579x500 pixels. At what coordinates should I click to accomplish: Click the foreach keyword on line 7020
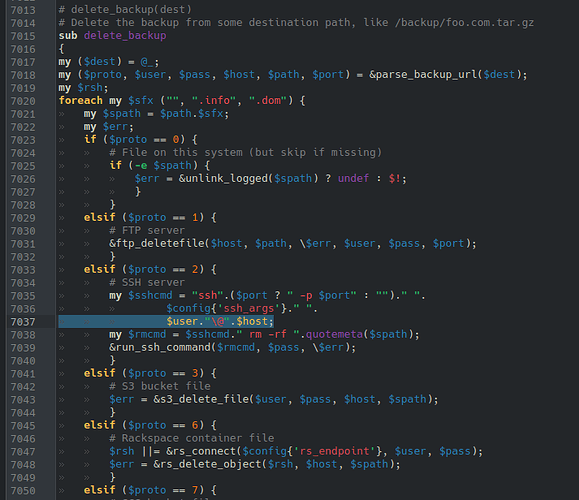point(80,100)
